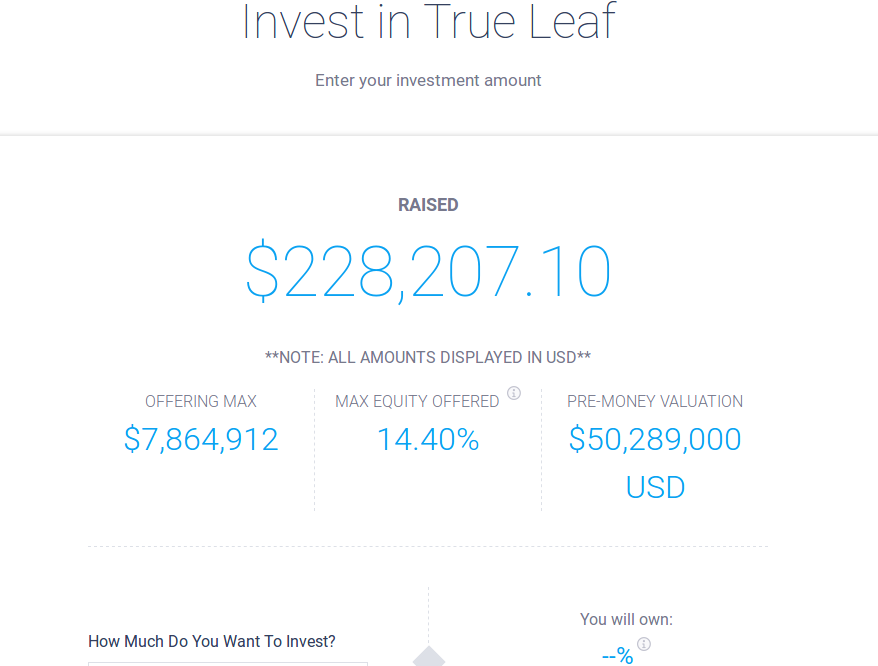Click inside the investment amount input box
878x666 pixels.
coord(228,663)
